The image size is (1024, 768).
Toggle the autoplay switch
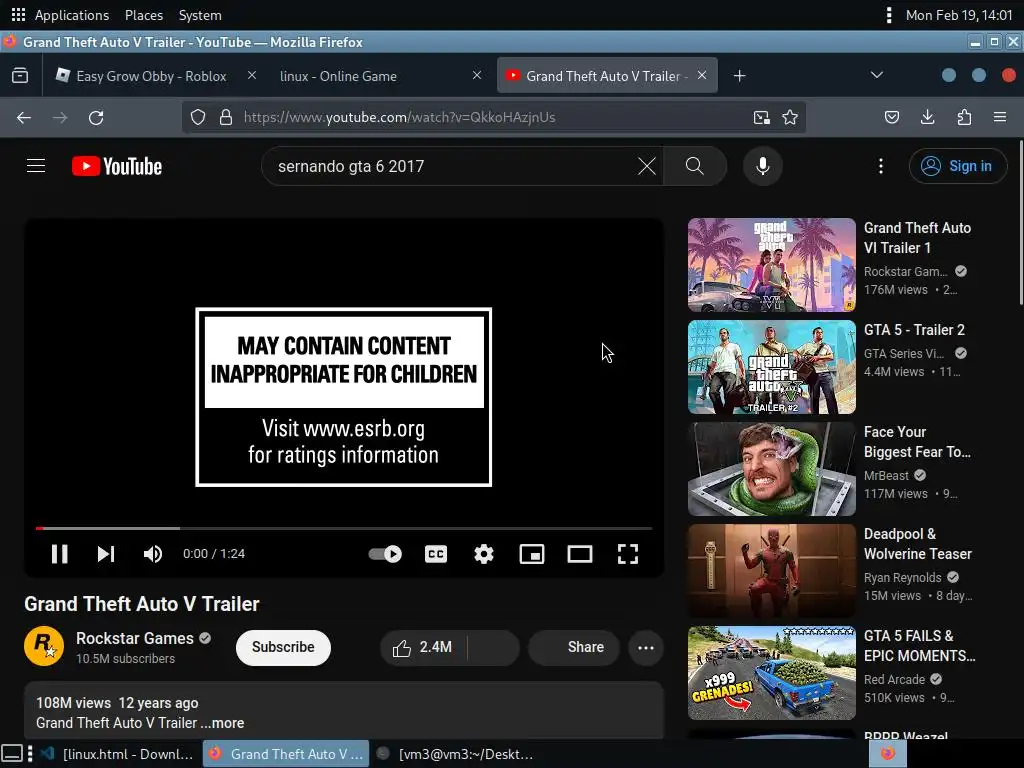pos(385,554)
